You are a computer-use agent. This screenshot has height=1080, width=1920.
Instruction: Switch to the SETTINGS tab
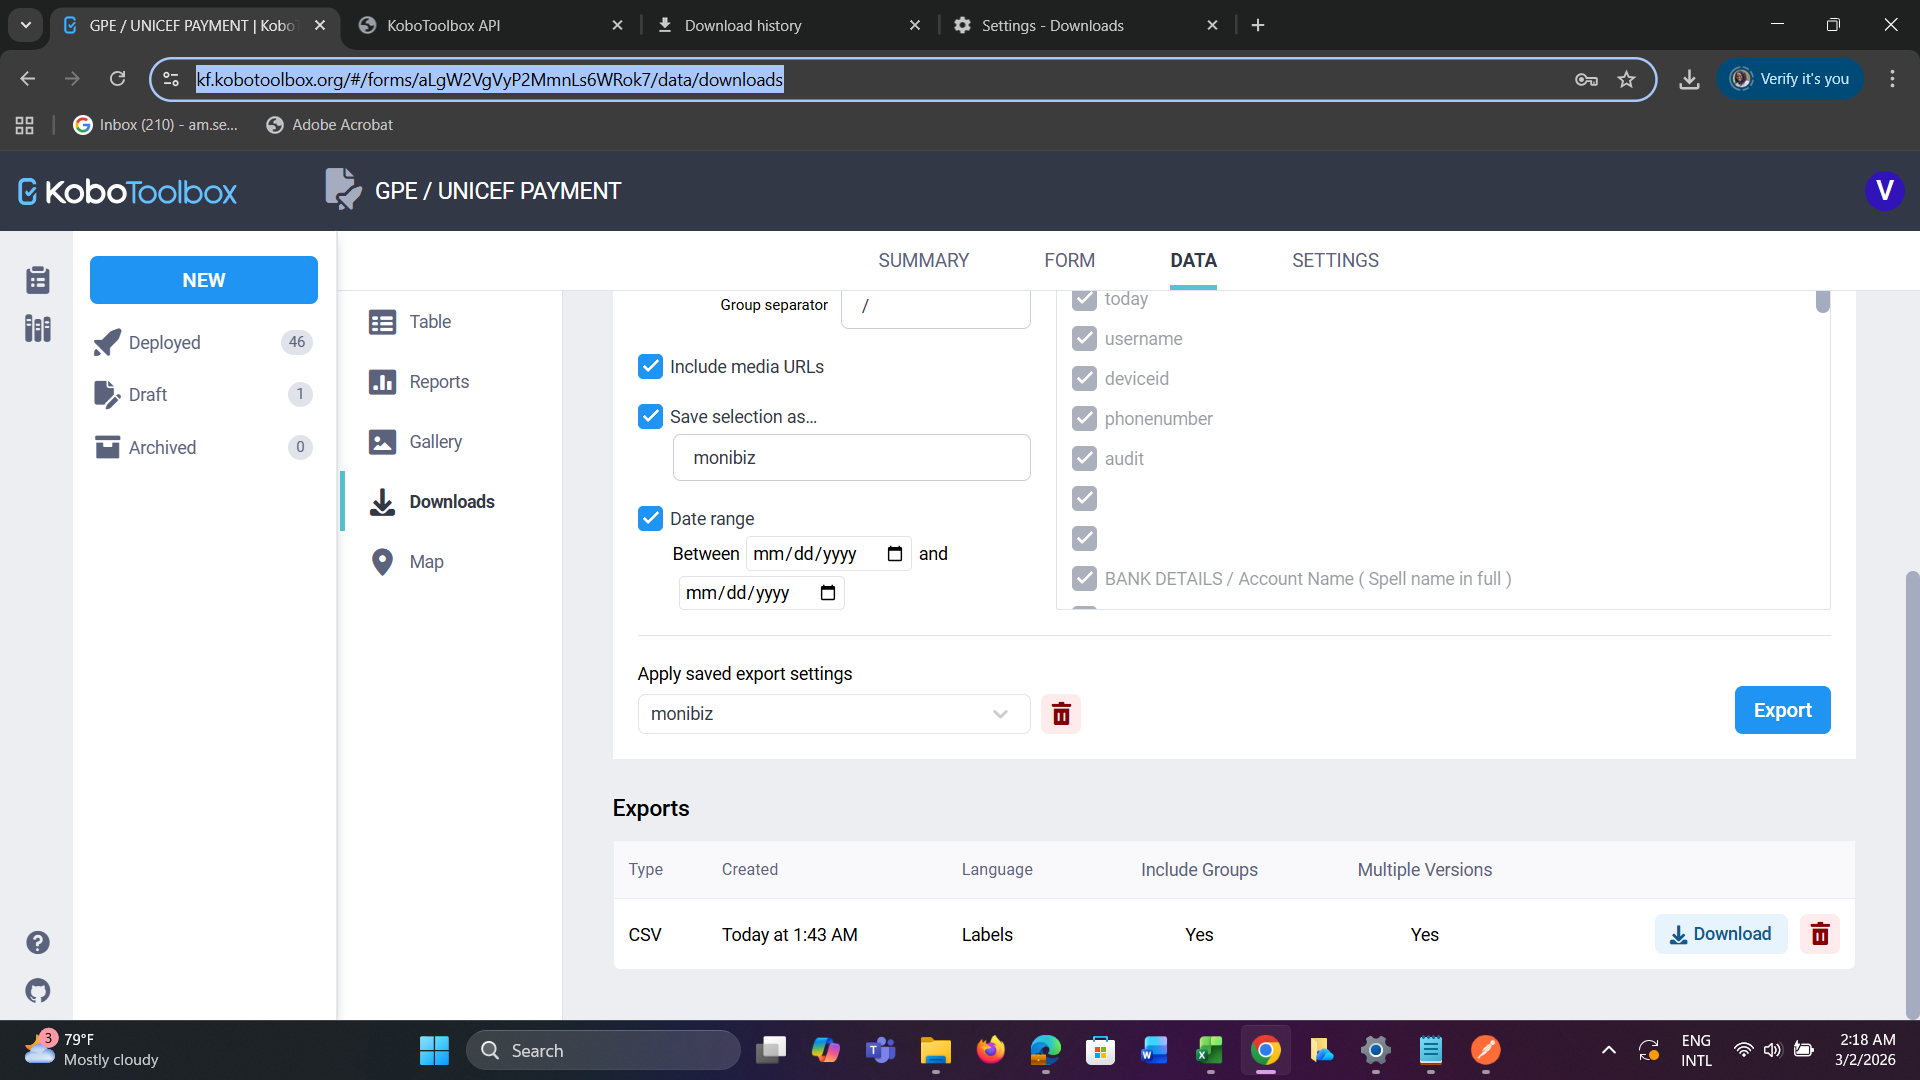[x=1335, y=260]
